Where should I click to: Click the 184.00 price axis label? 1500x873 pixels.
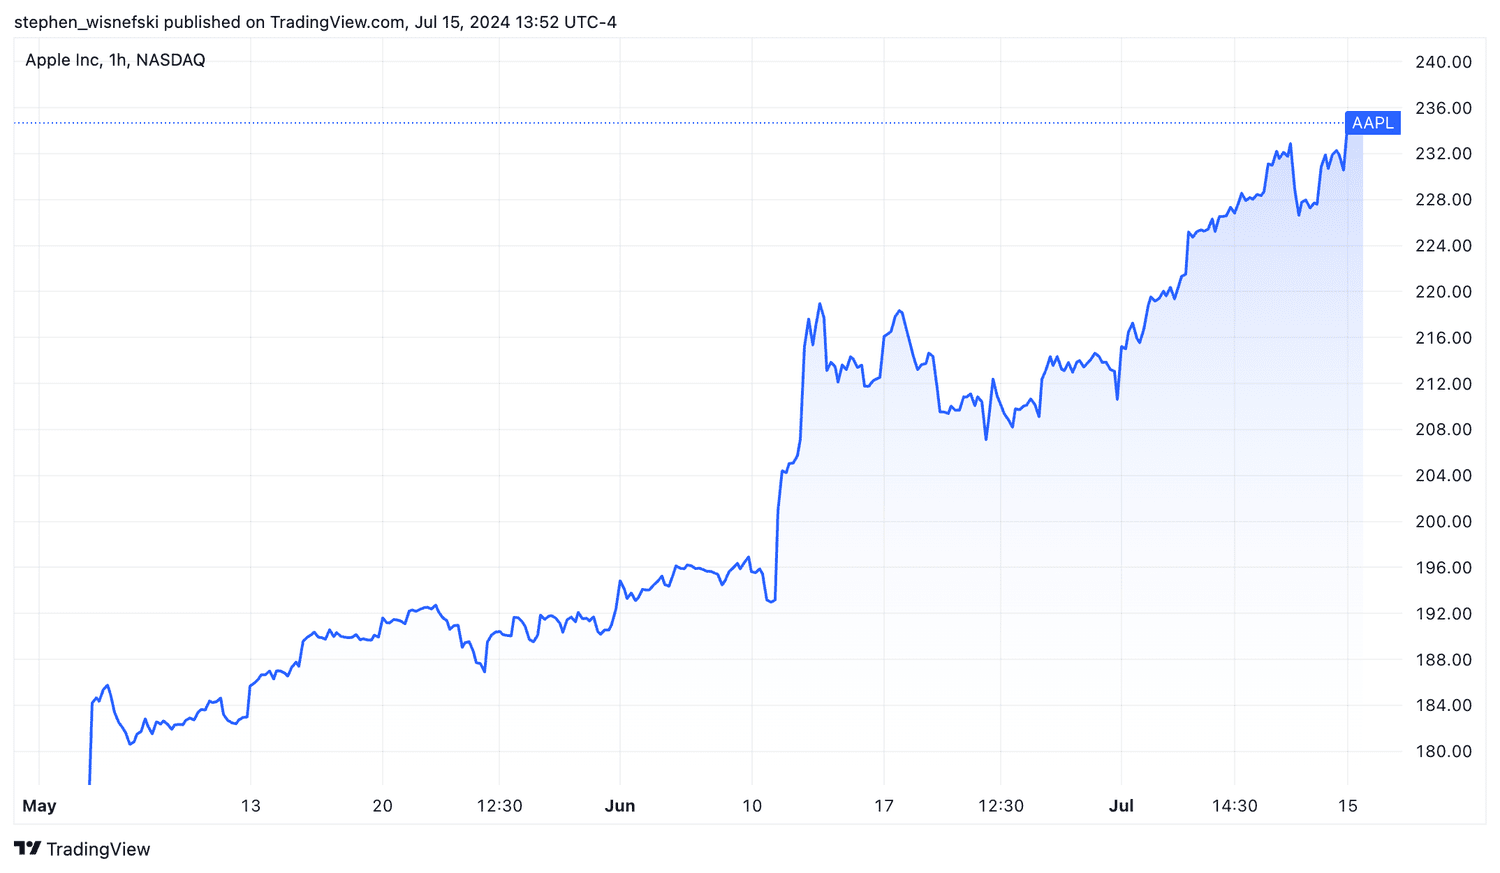tap(1443, 706)
